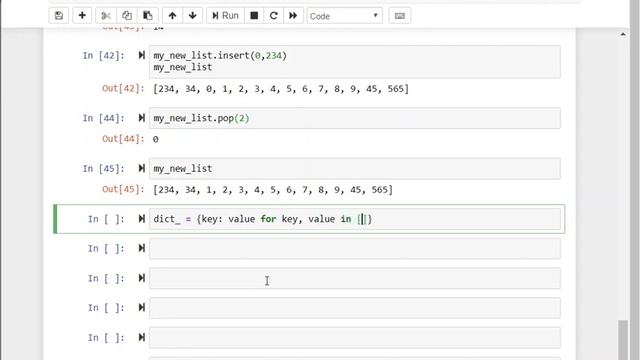
Task: Select the Out[42] list output text
Action: 281,89
